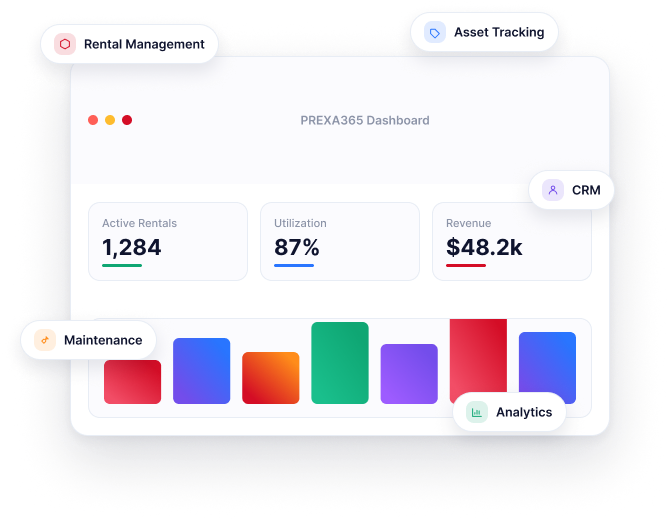Select the CRM label text

586,190
